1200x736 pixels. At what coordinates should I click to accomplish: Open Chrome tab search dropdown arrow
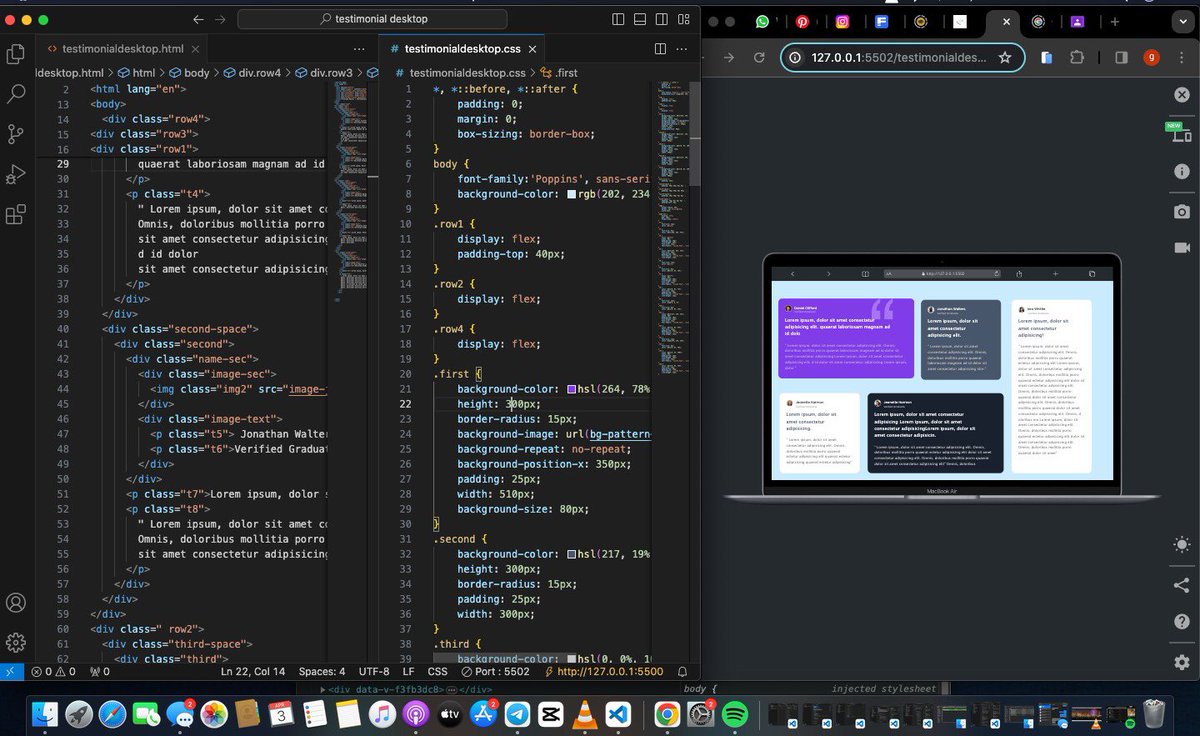(x=1181, y=22)
